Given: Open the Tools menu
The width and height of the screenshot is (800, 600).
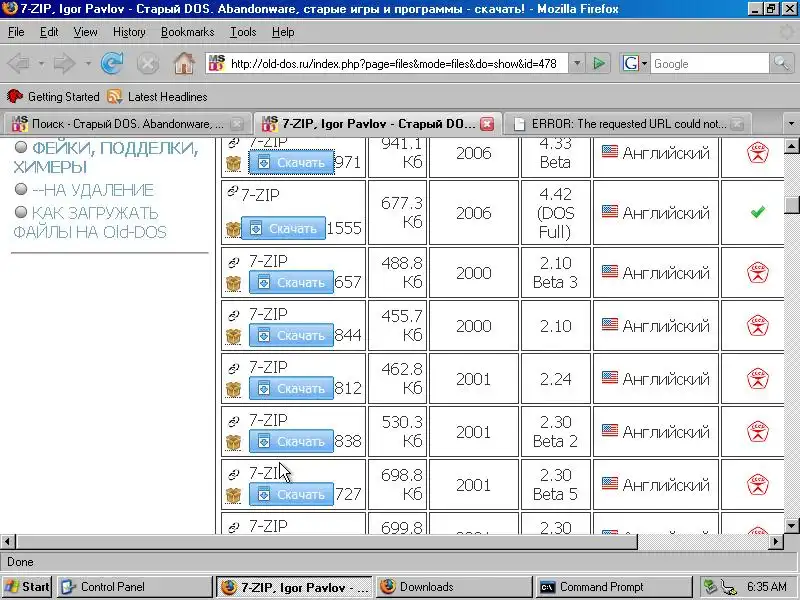Looking at the screenshot, I should pos(243,32).
